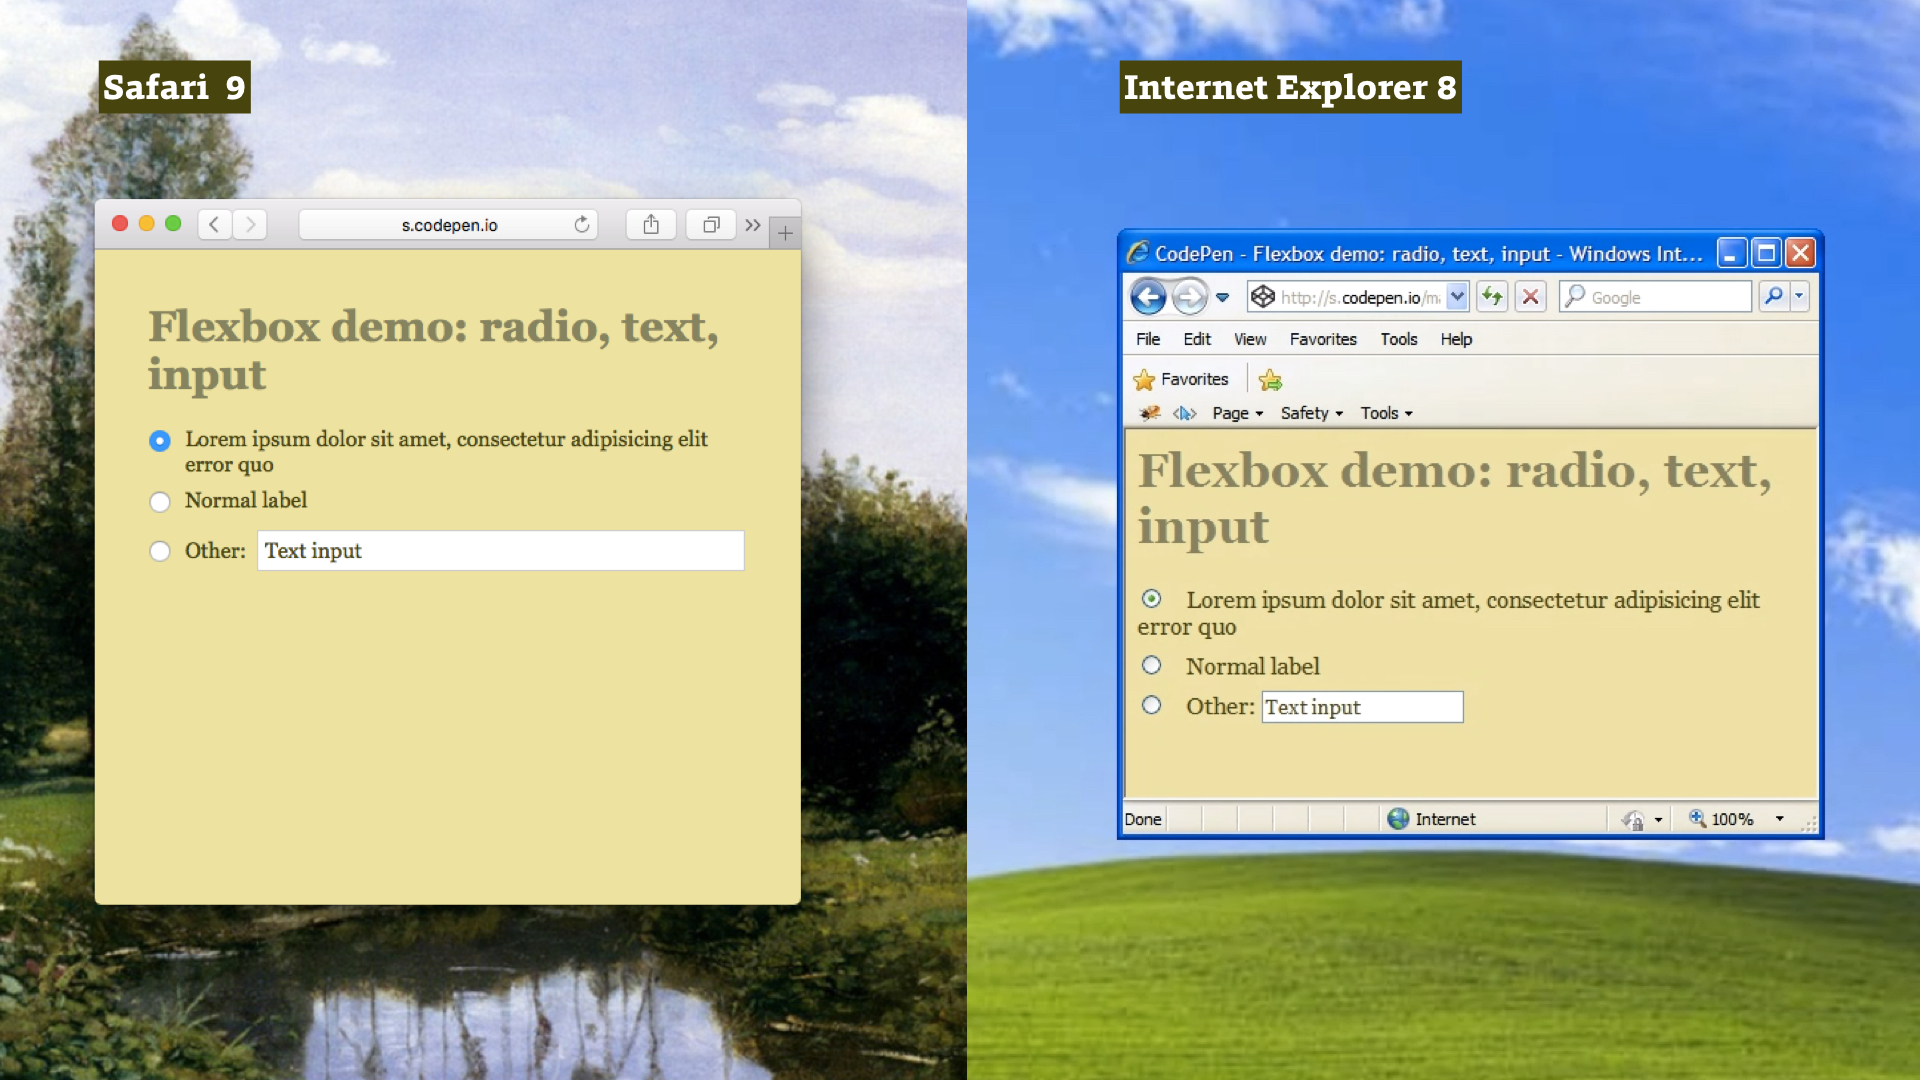
Task: Open Favorites menu in IE menu bar
Action: pyautogui.click(x=1323, y=339)
